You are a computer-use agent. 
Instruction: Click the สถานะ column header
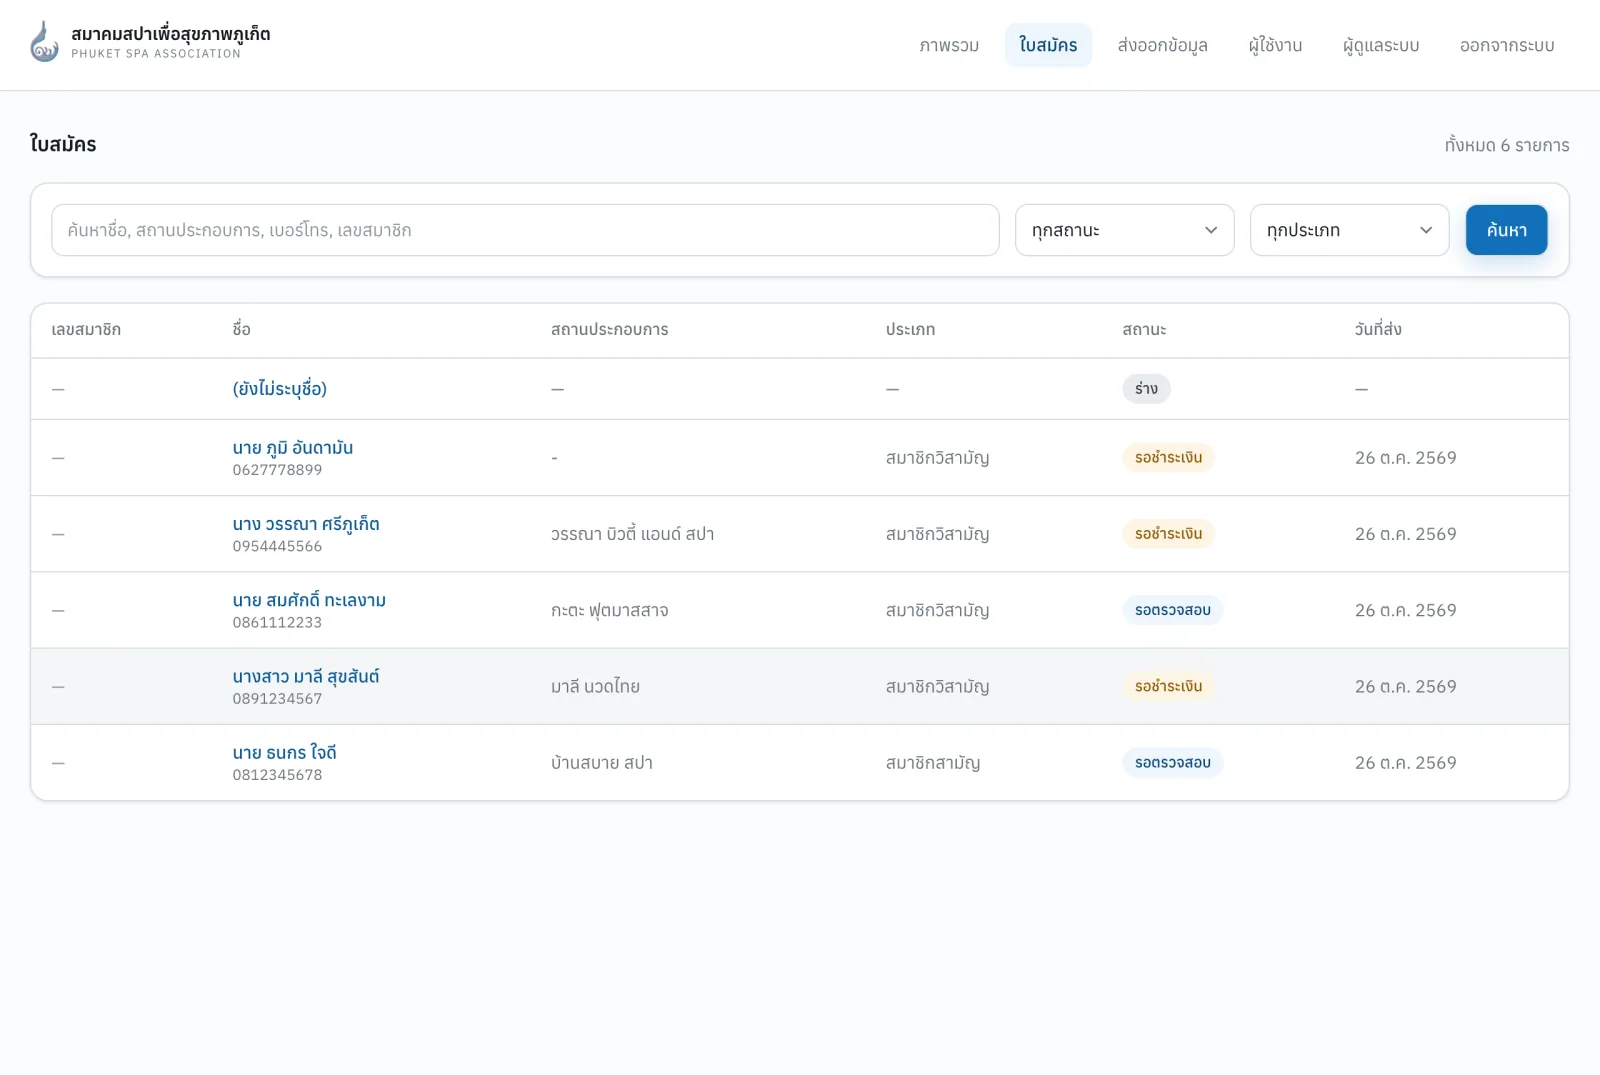point(1144,330)
